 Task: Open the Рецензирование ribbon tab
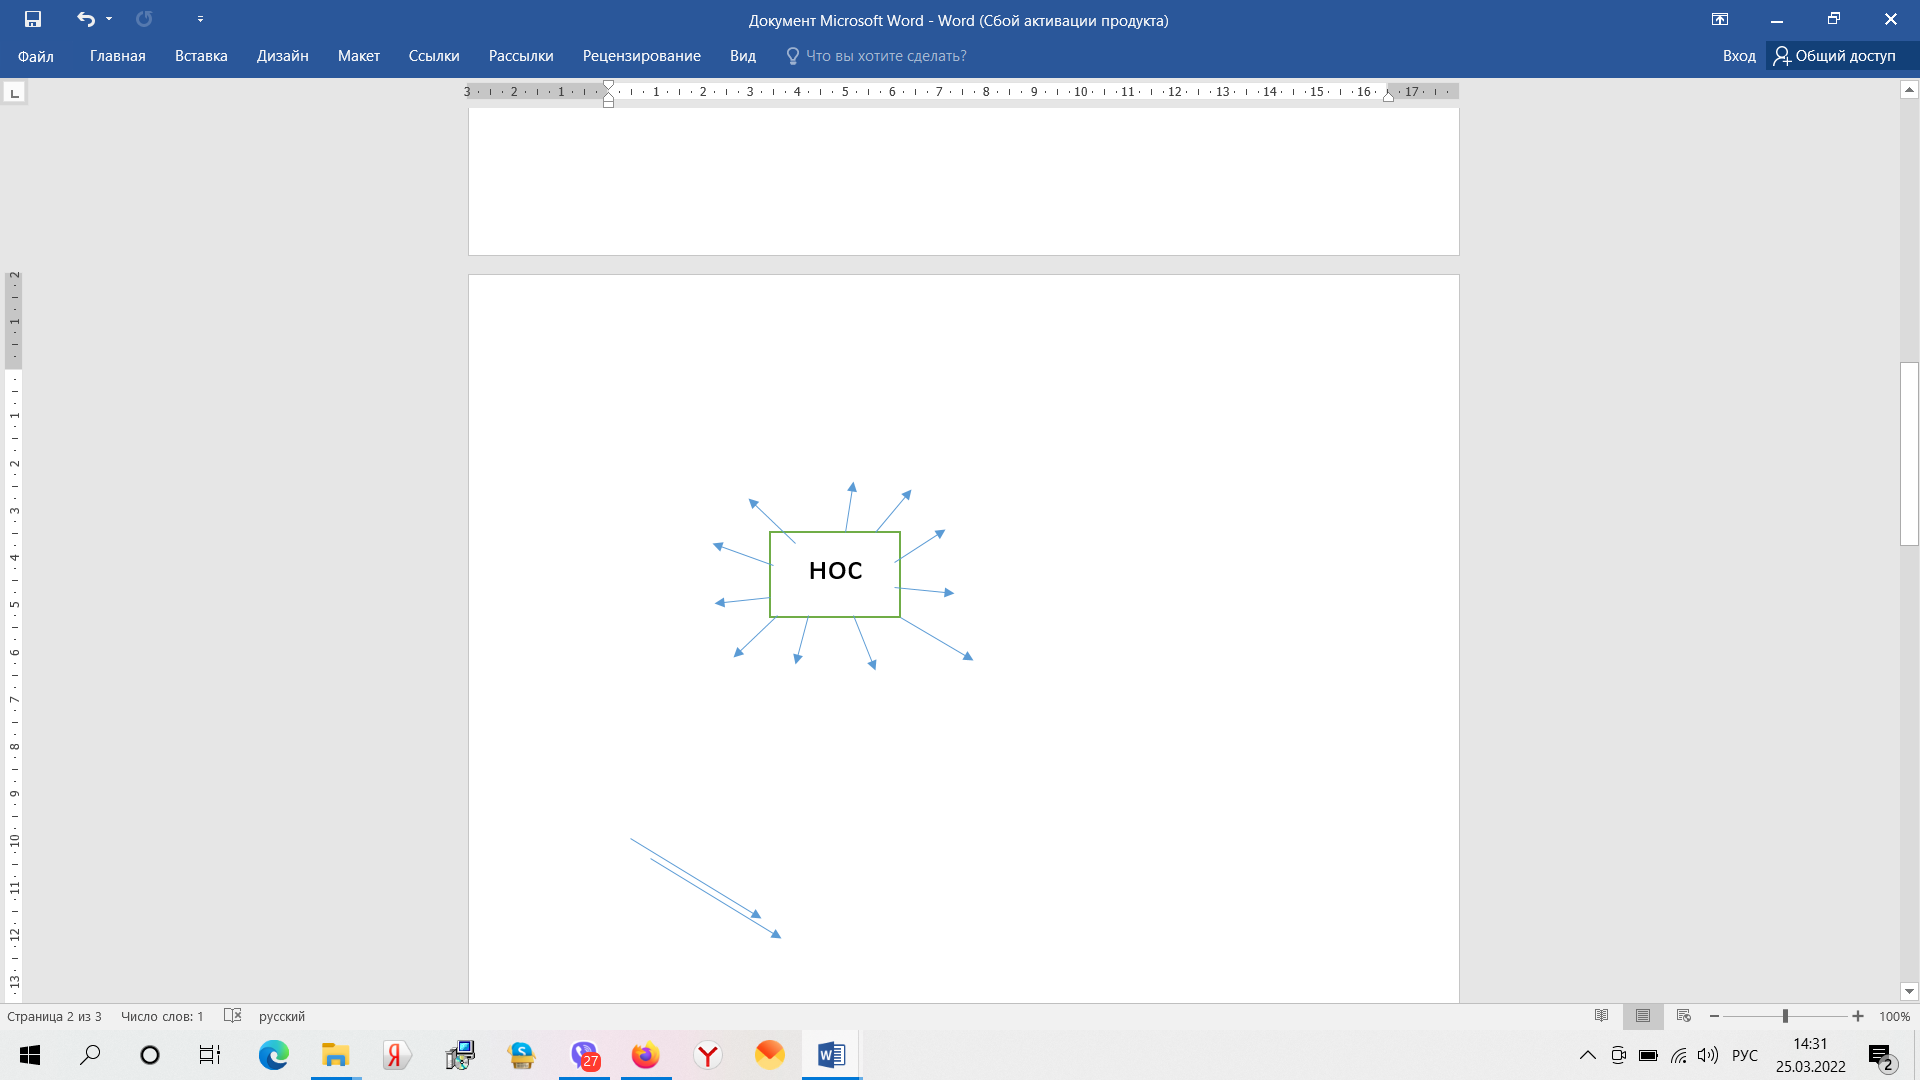pos(641,56)
